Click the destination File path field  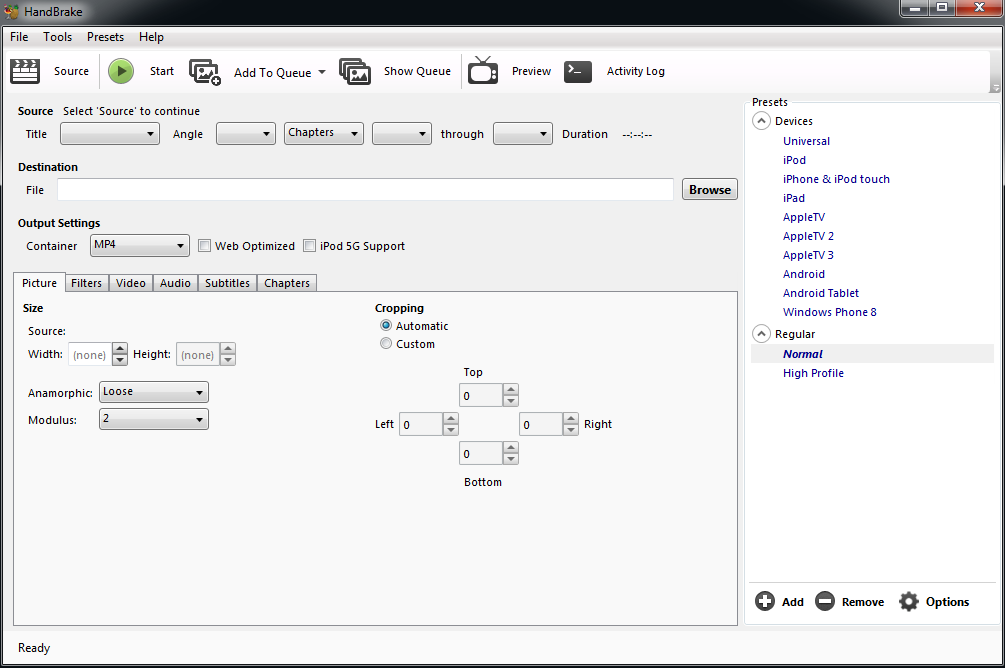coord(365,190)
